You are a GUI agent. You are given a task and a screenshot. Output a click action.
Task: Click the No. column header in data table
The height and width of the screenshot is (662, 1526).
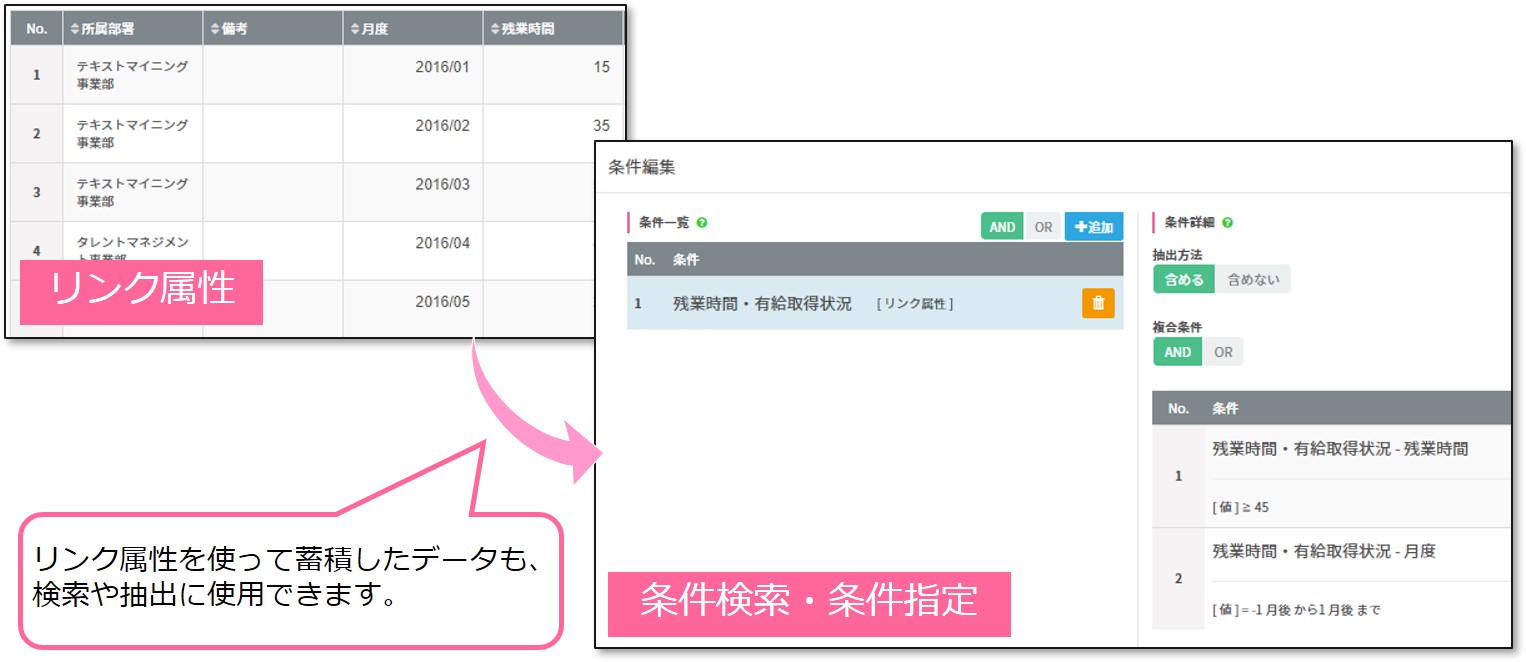coord(37,29)
